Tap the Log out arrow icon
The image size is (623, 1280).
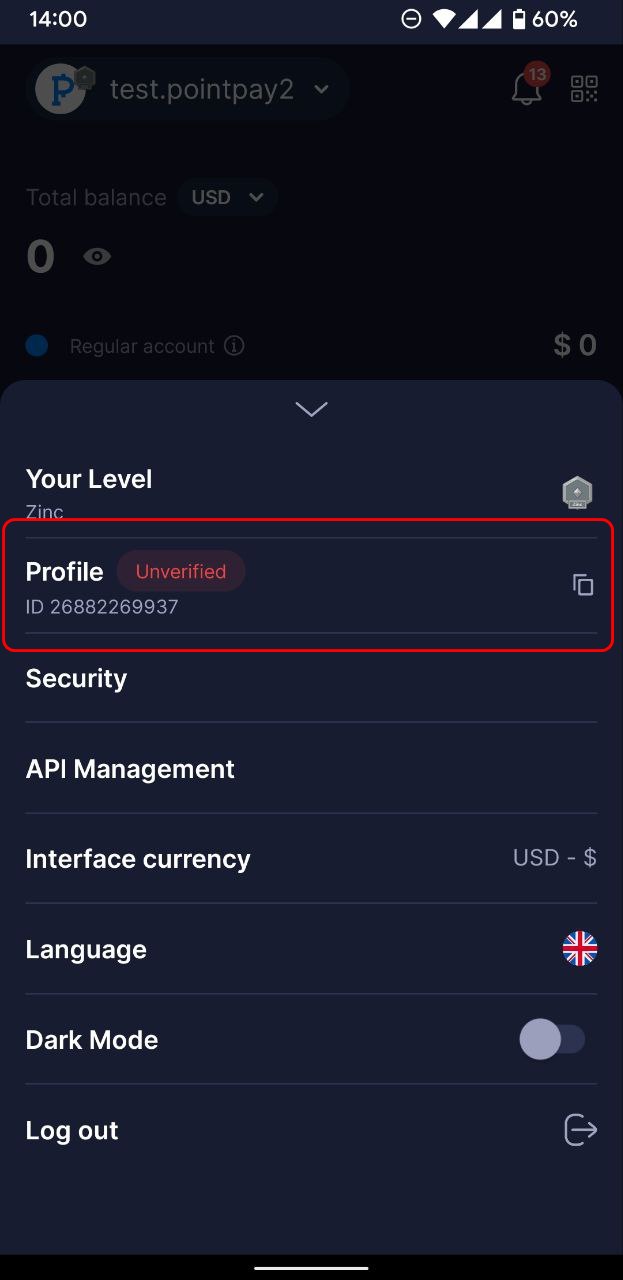[580, 1130]
